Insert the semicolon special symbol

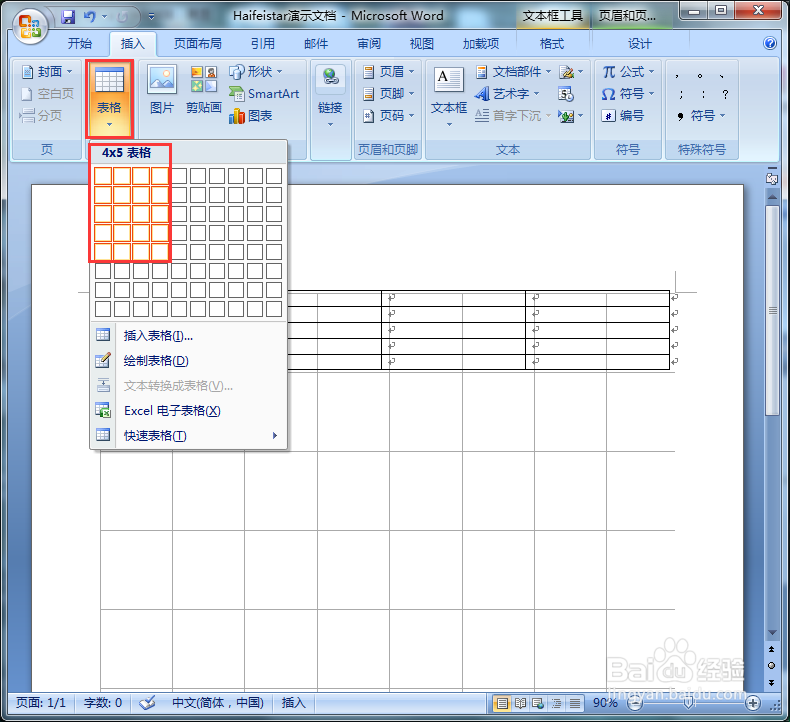[x=681, y=94]
